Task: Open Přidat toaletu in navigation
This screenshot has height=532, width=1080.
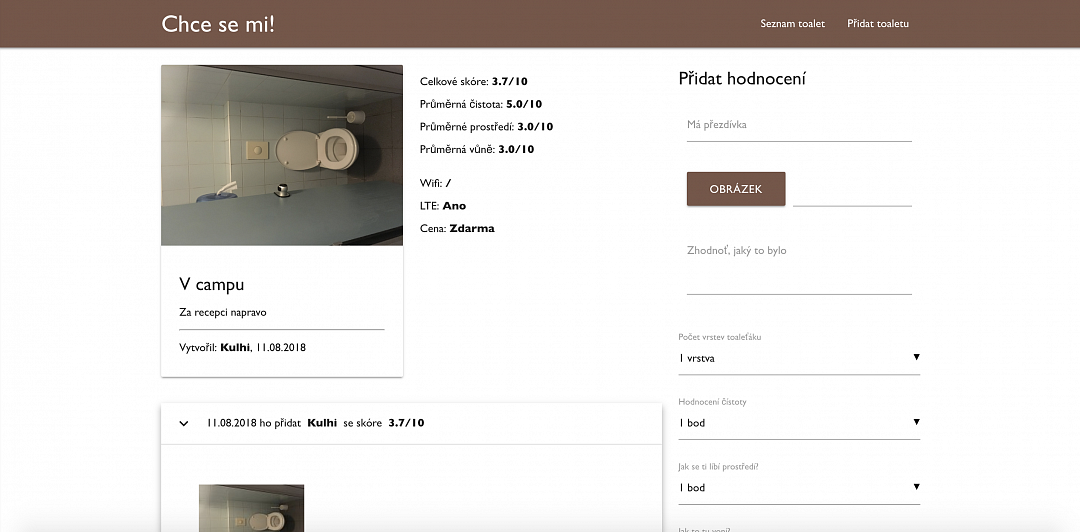Action: pos(878,23)
